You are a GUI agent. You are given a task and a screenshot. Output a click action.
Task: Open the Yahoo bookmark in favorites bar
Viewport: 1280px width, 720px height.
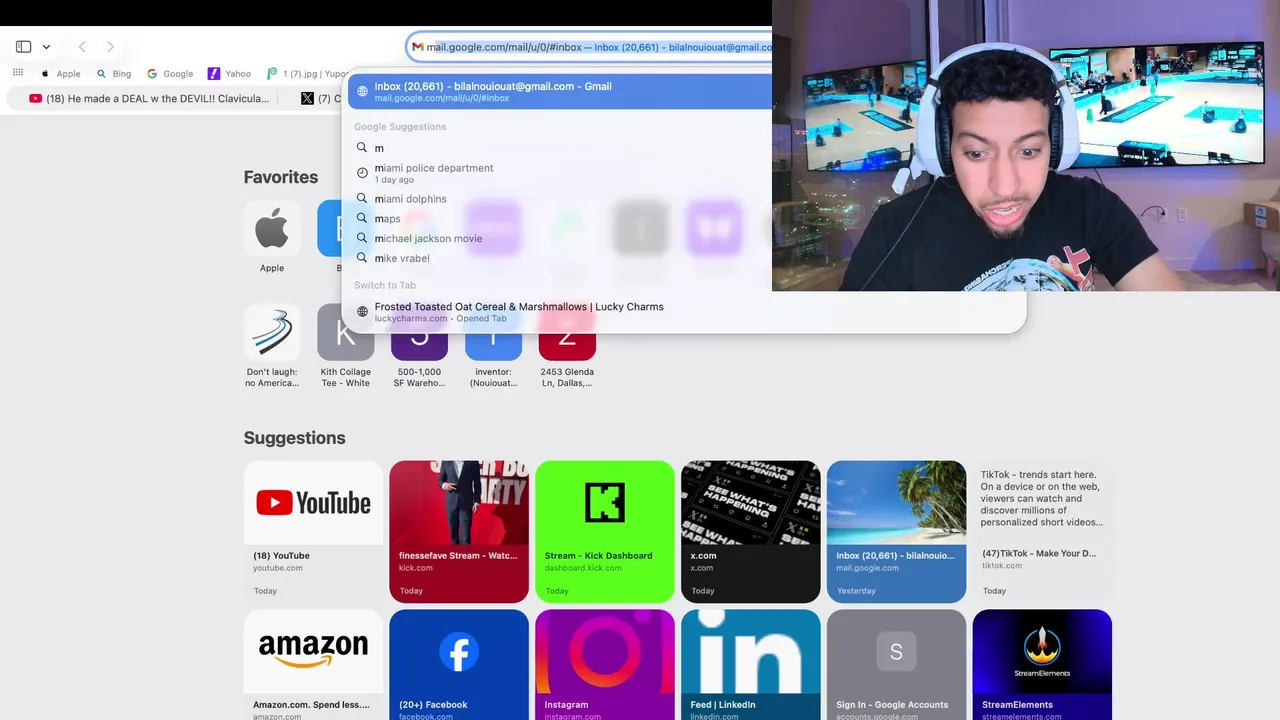230,73
